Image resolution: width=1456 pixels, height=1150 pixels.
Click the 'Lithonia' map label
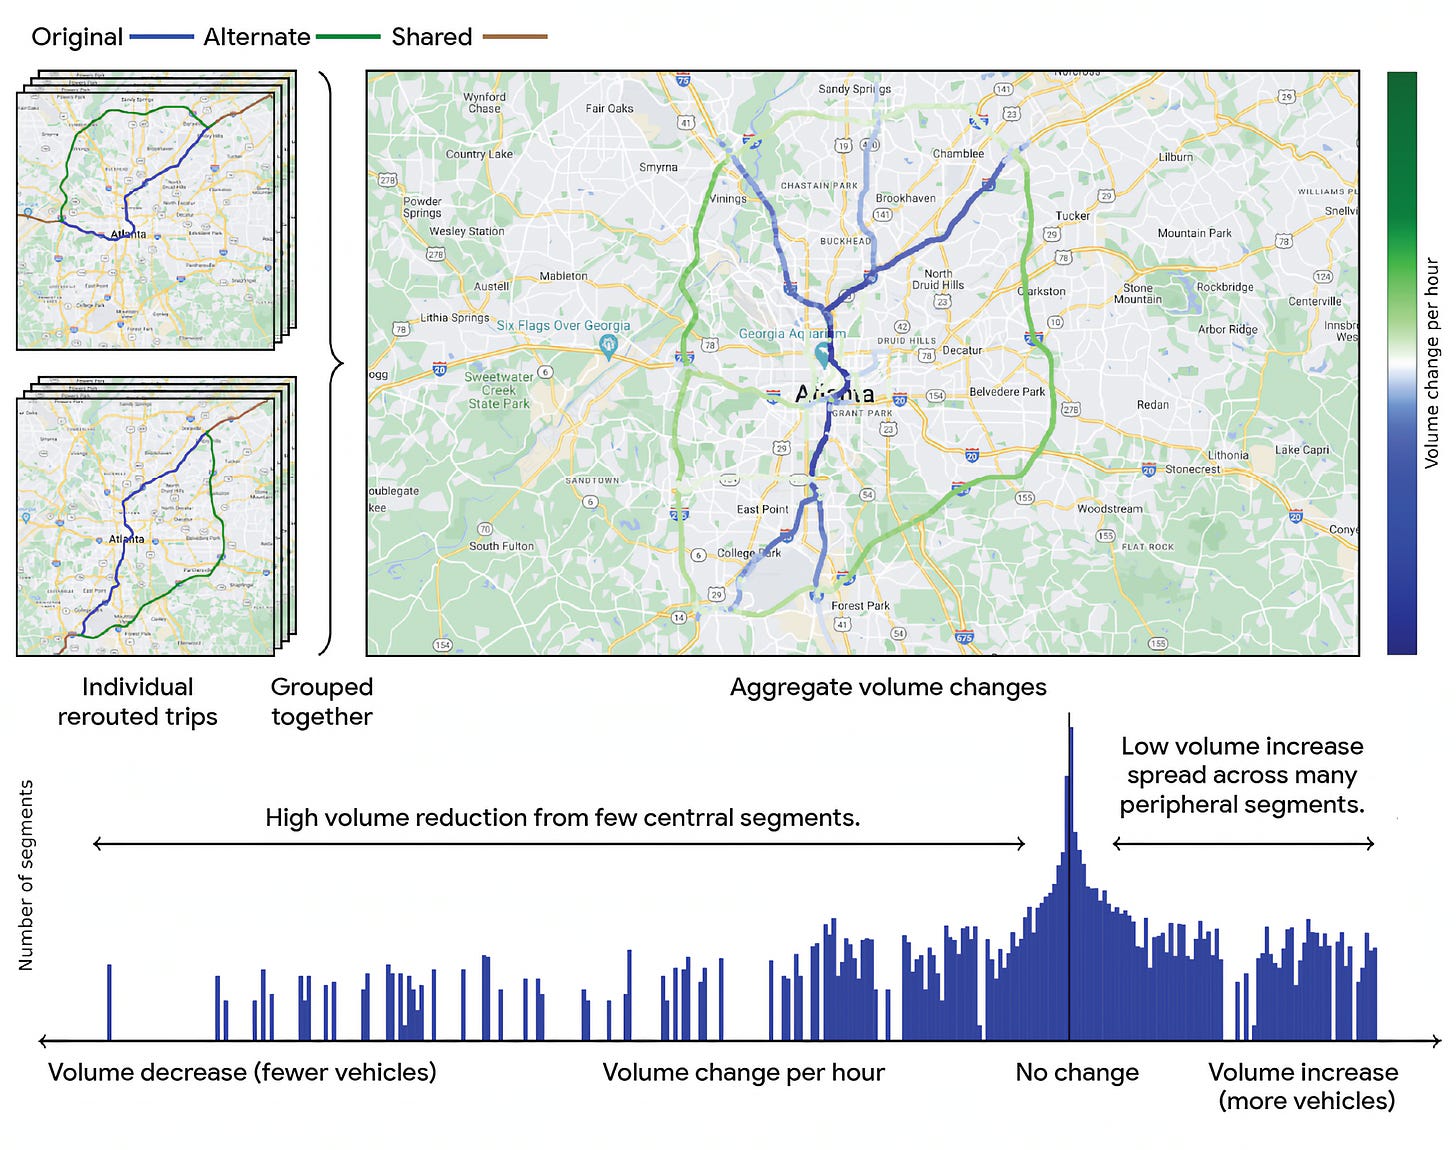[1228, 455]
